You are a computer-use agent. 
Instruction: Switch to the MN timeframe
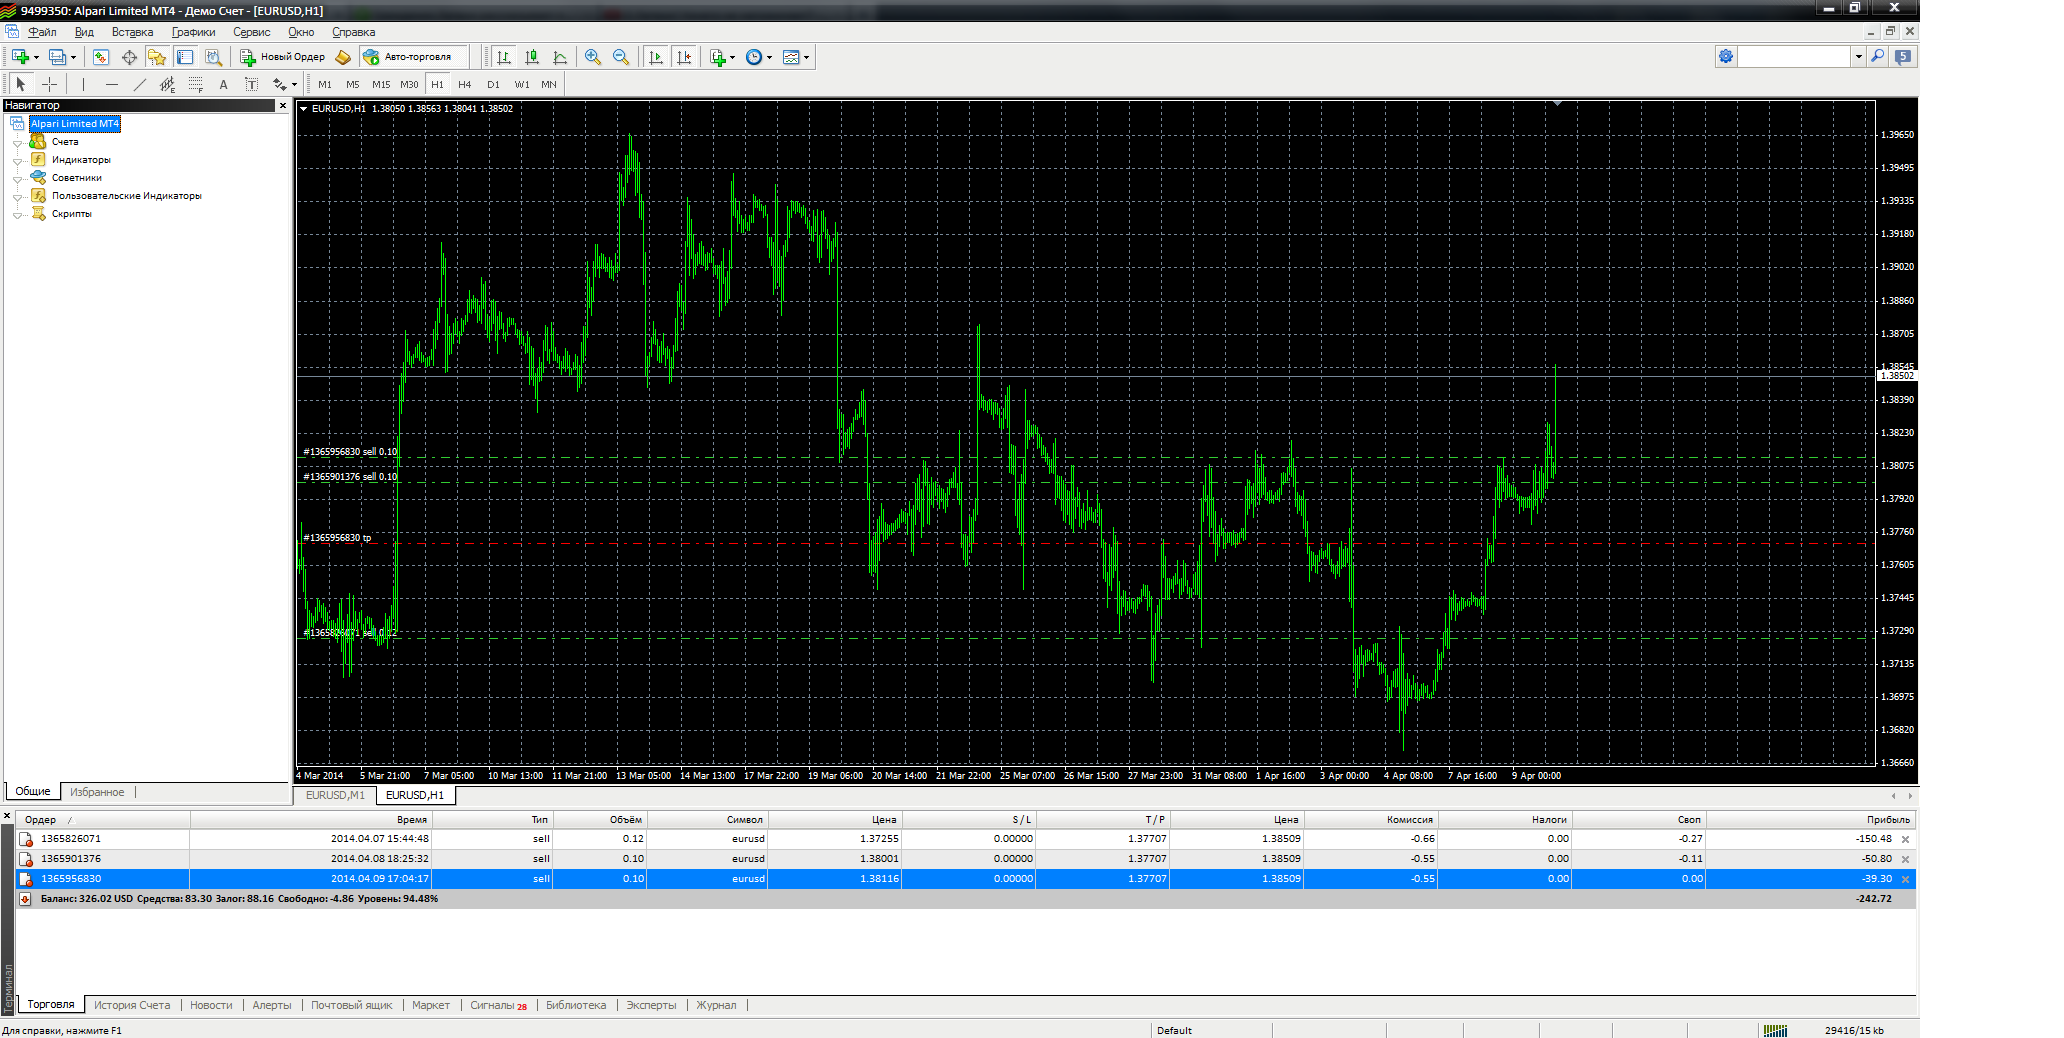pos(549,84)
